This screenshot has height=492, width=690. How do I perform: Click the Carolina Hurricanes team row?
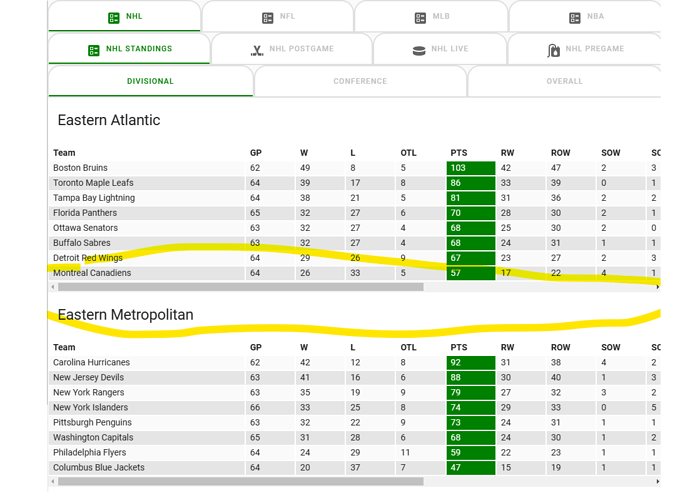click(x=88, y=362)
